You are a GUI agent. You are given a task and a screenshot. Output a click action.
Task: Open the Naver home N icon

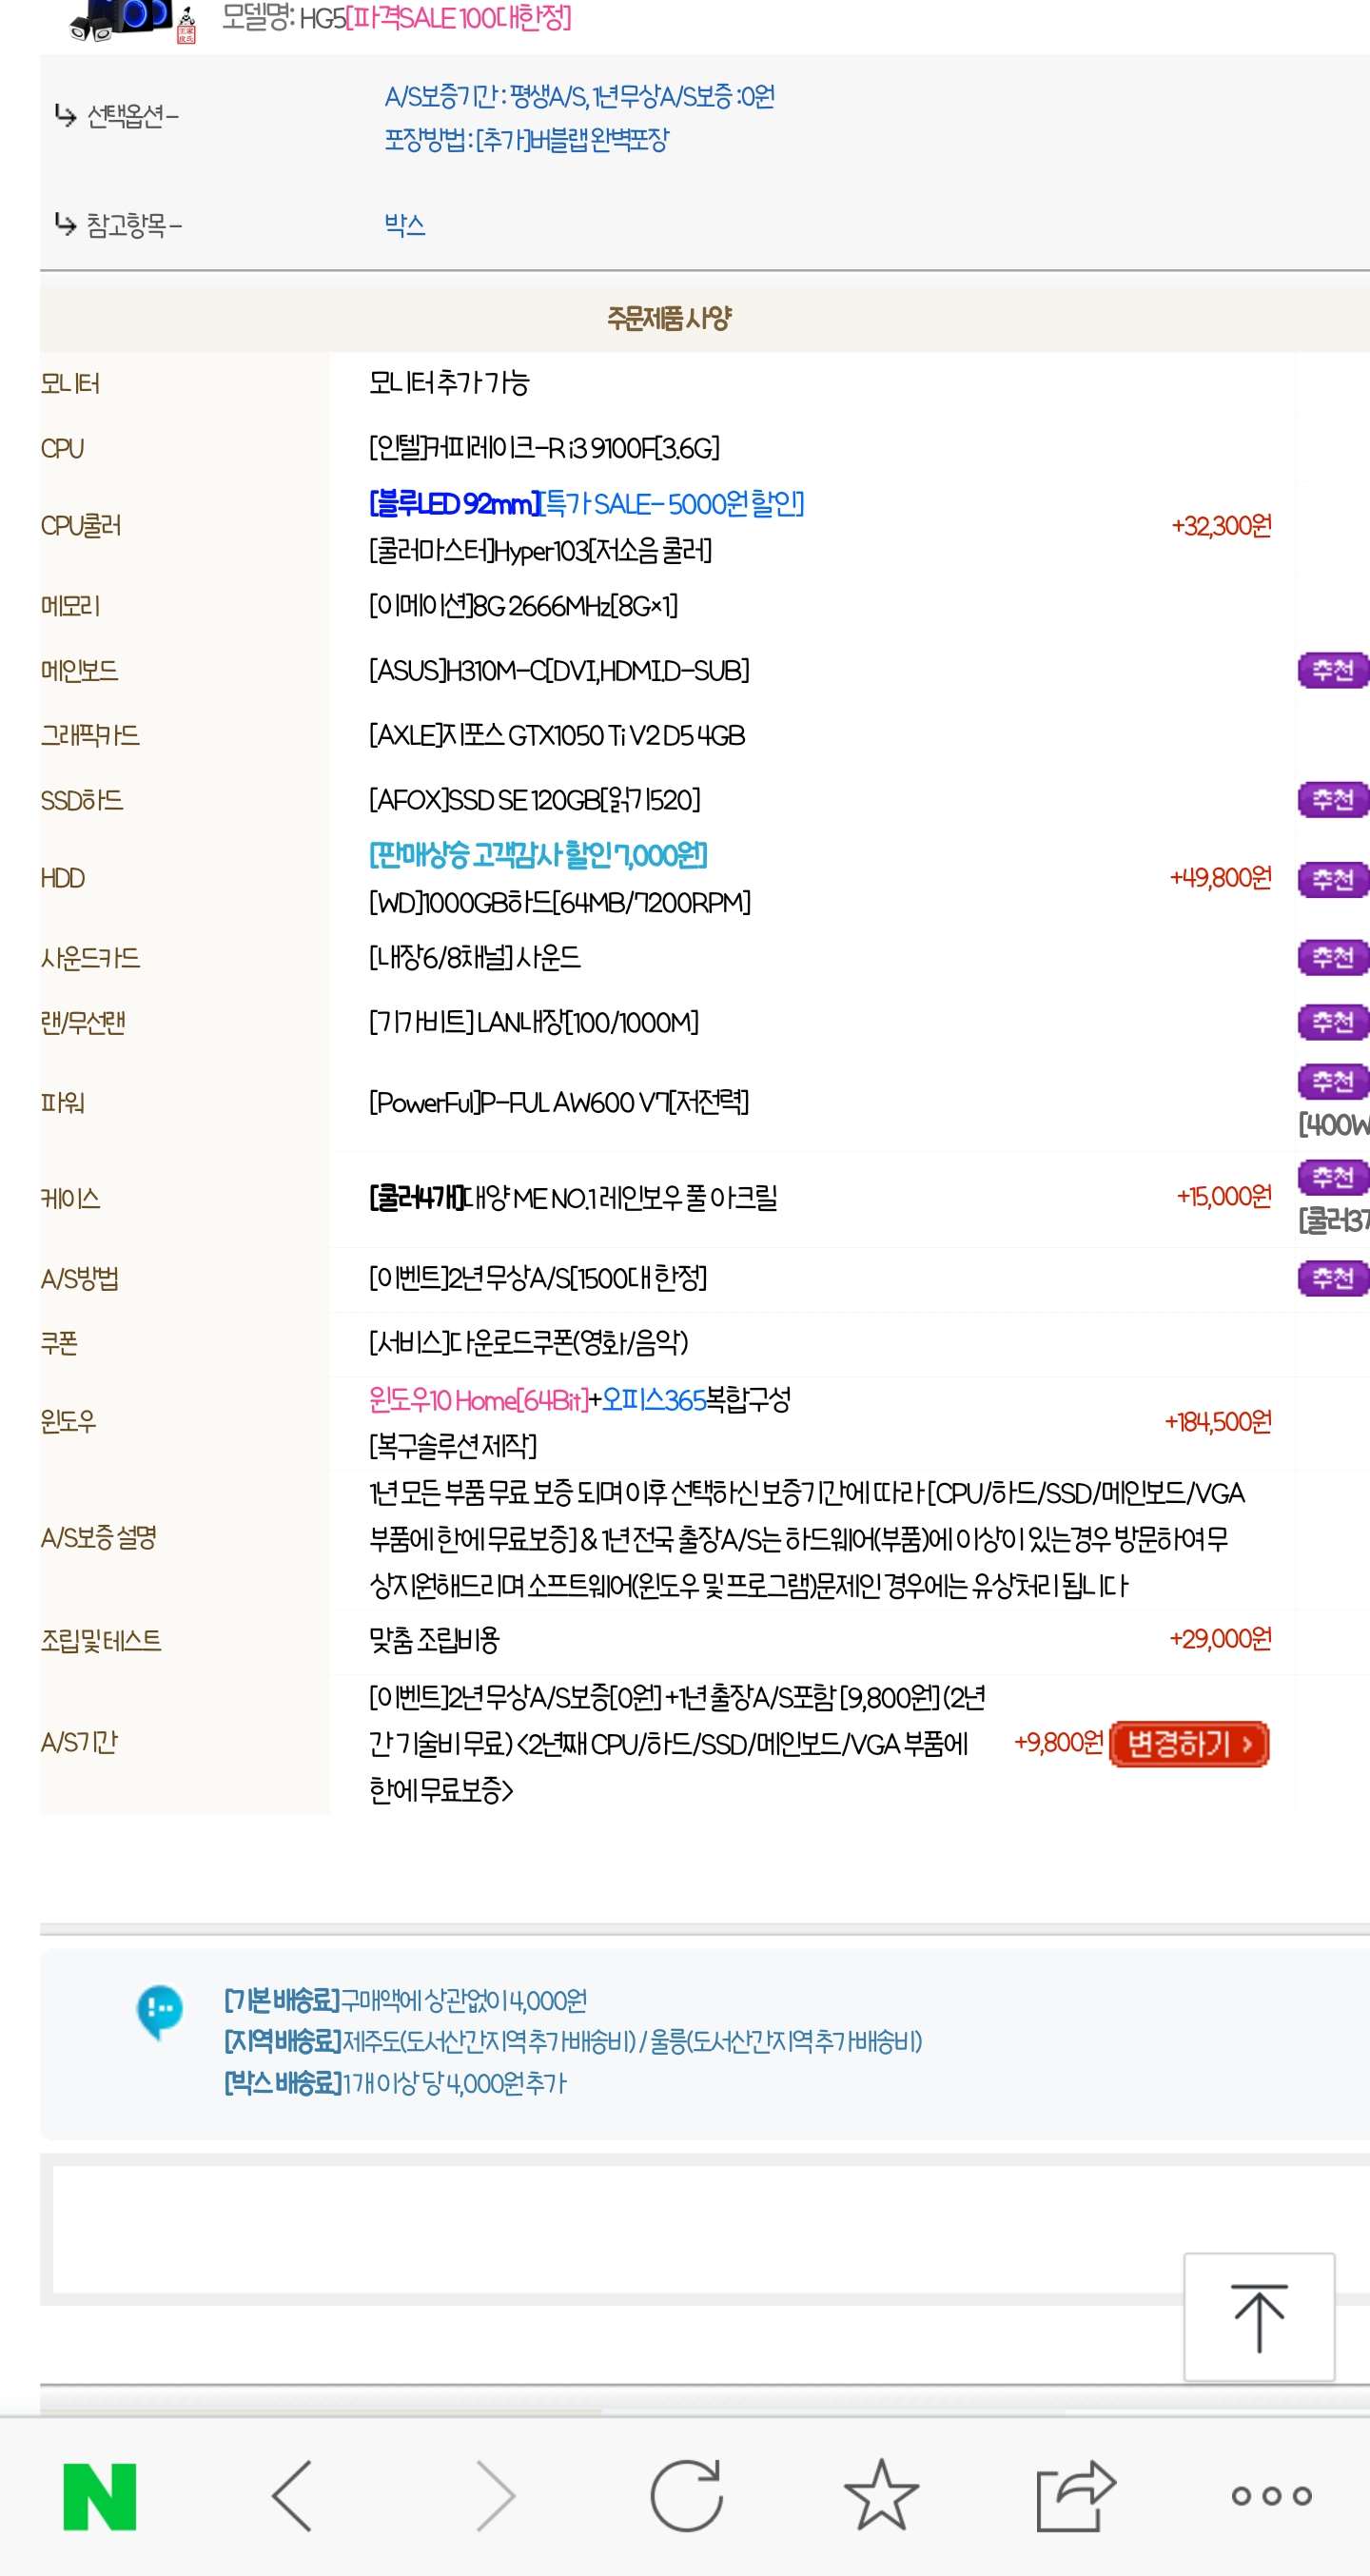point(99,2496)
